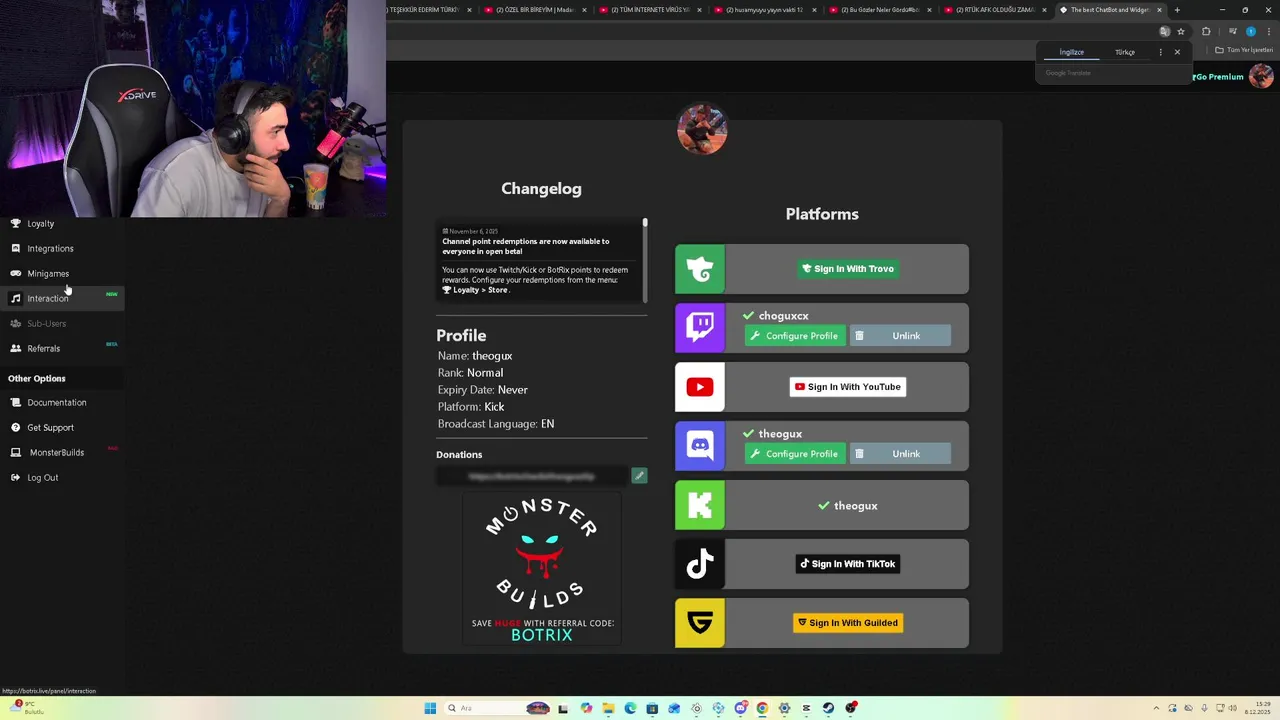Viewport: 1280px width, 720px height.
Task: Click the TikTok platform logo tile
Action: coord(700,564)
